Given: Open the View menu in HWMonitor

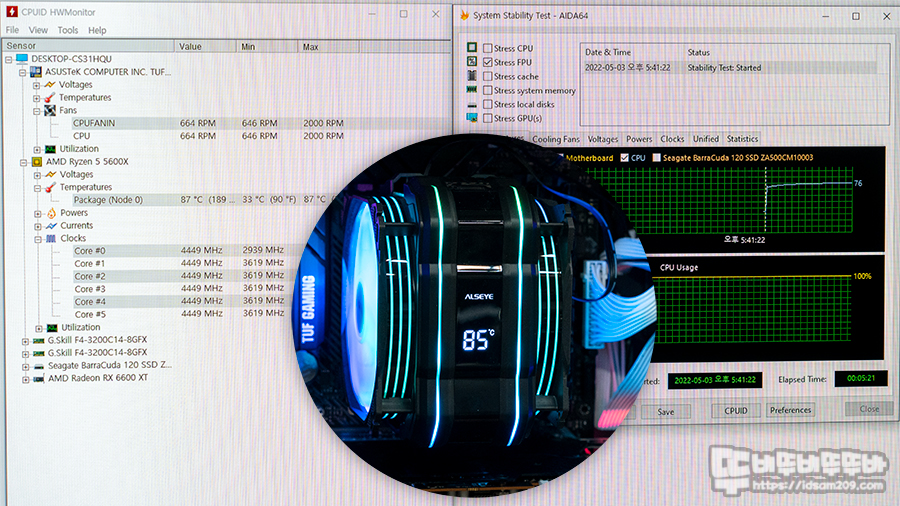Looking at the screenshot, I should click(x=38, y=30).
